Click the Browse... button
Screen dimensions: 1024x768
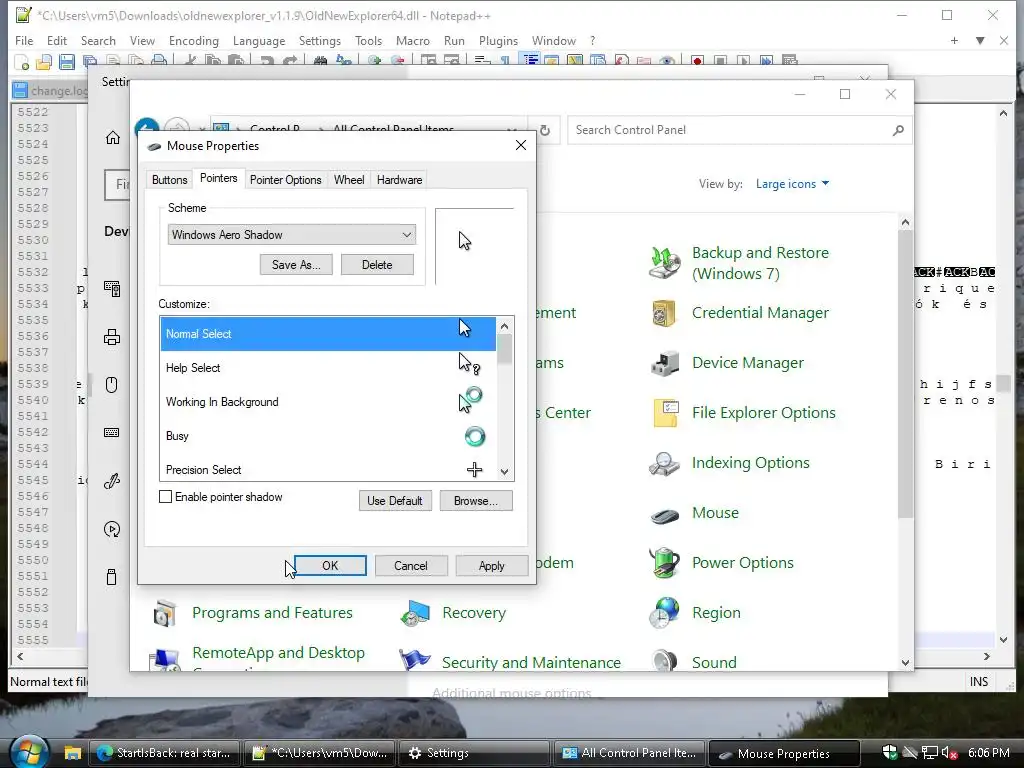coord(476,501)
